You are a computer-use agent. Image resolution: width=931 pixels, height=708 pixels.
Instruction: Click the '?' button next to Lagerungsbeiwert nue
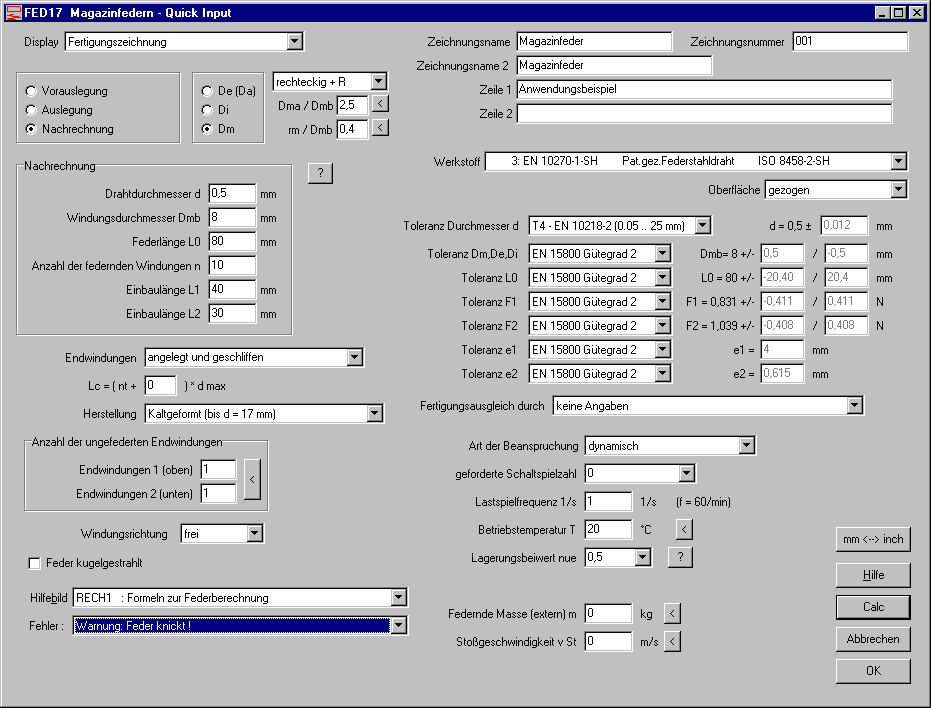click(680, 557)
